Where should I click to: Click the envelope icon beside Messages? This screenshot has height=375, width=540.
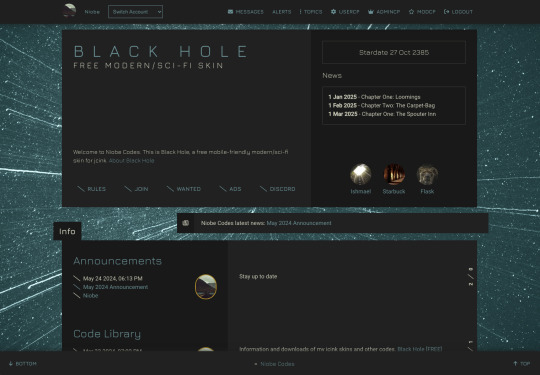pos(230,12)
